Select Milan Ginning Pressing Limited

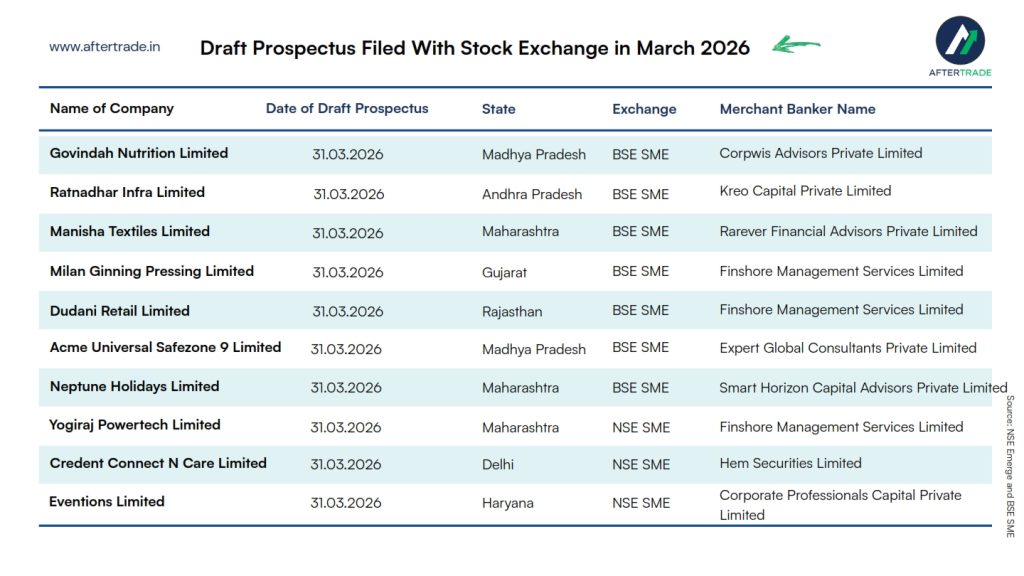(152, 271)
